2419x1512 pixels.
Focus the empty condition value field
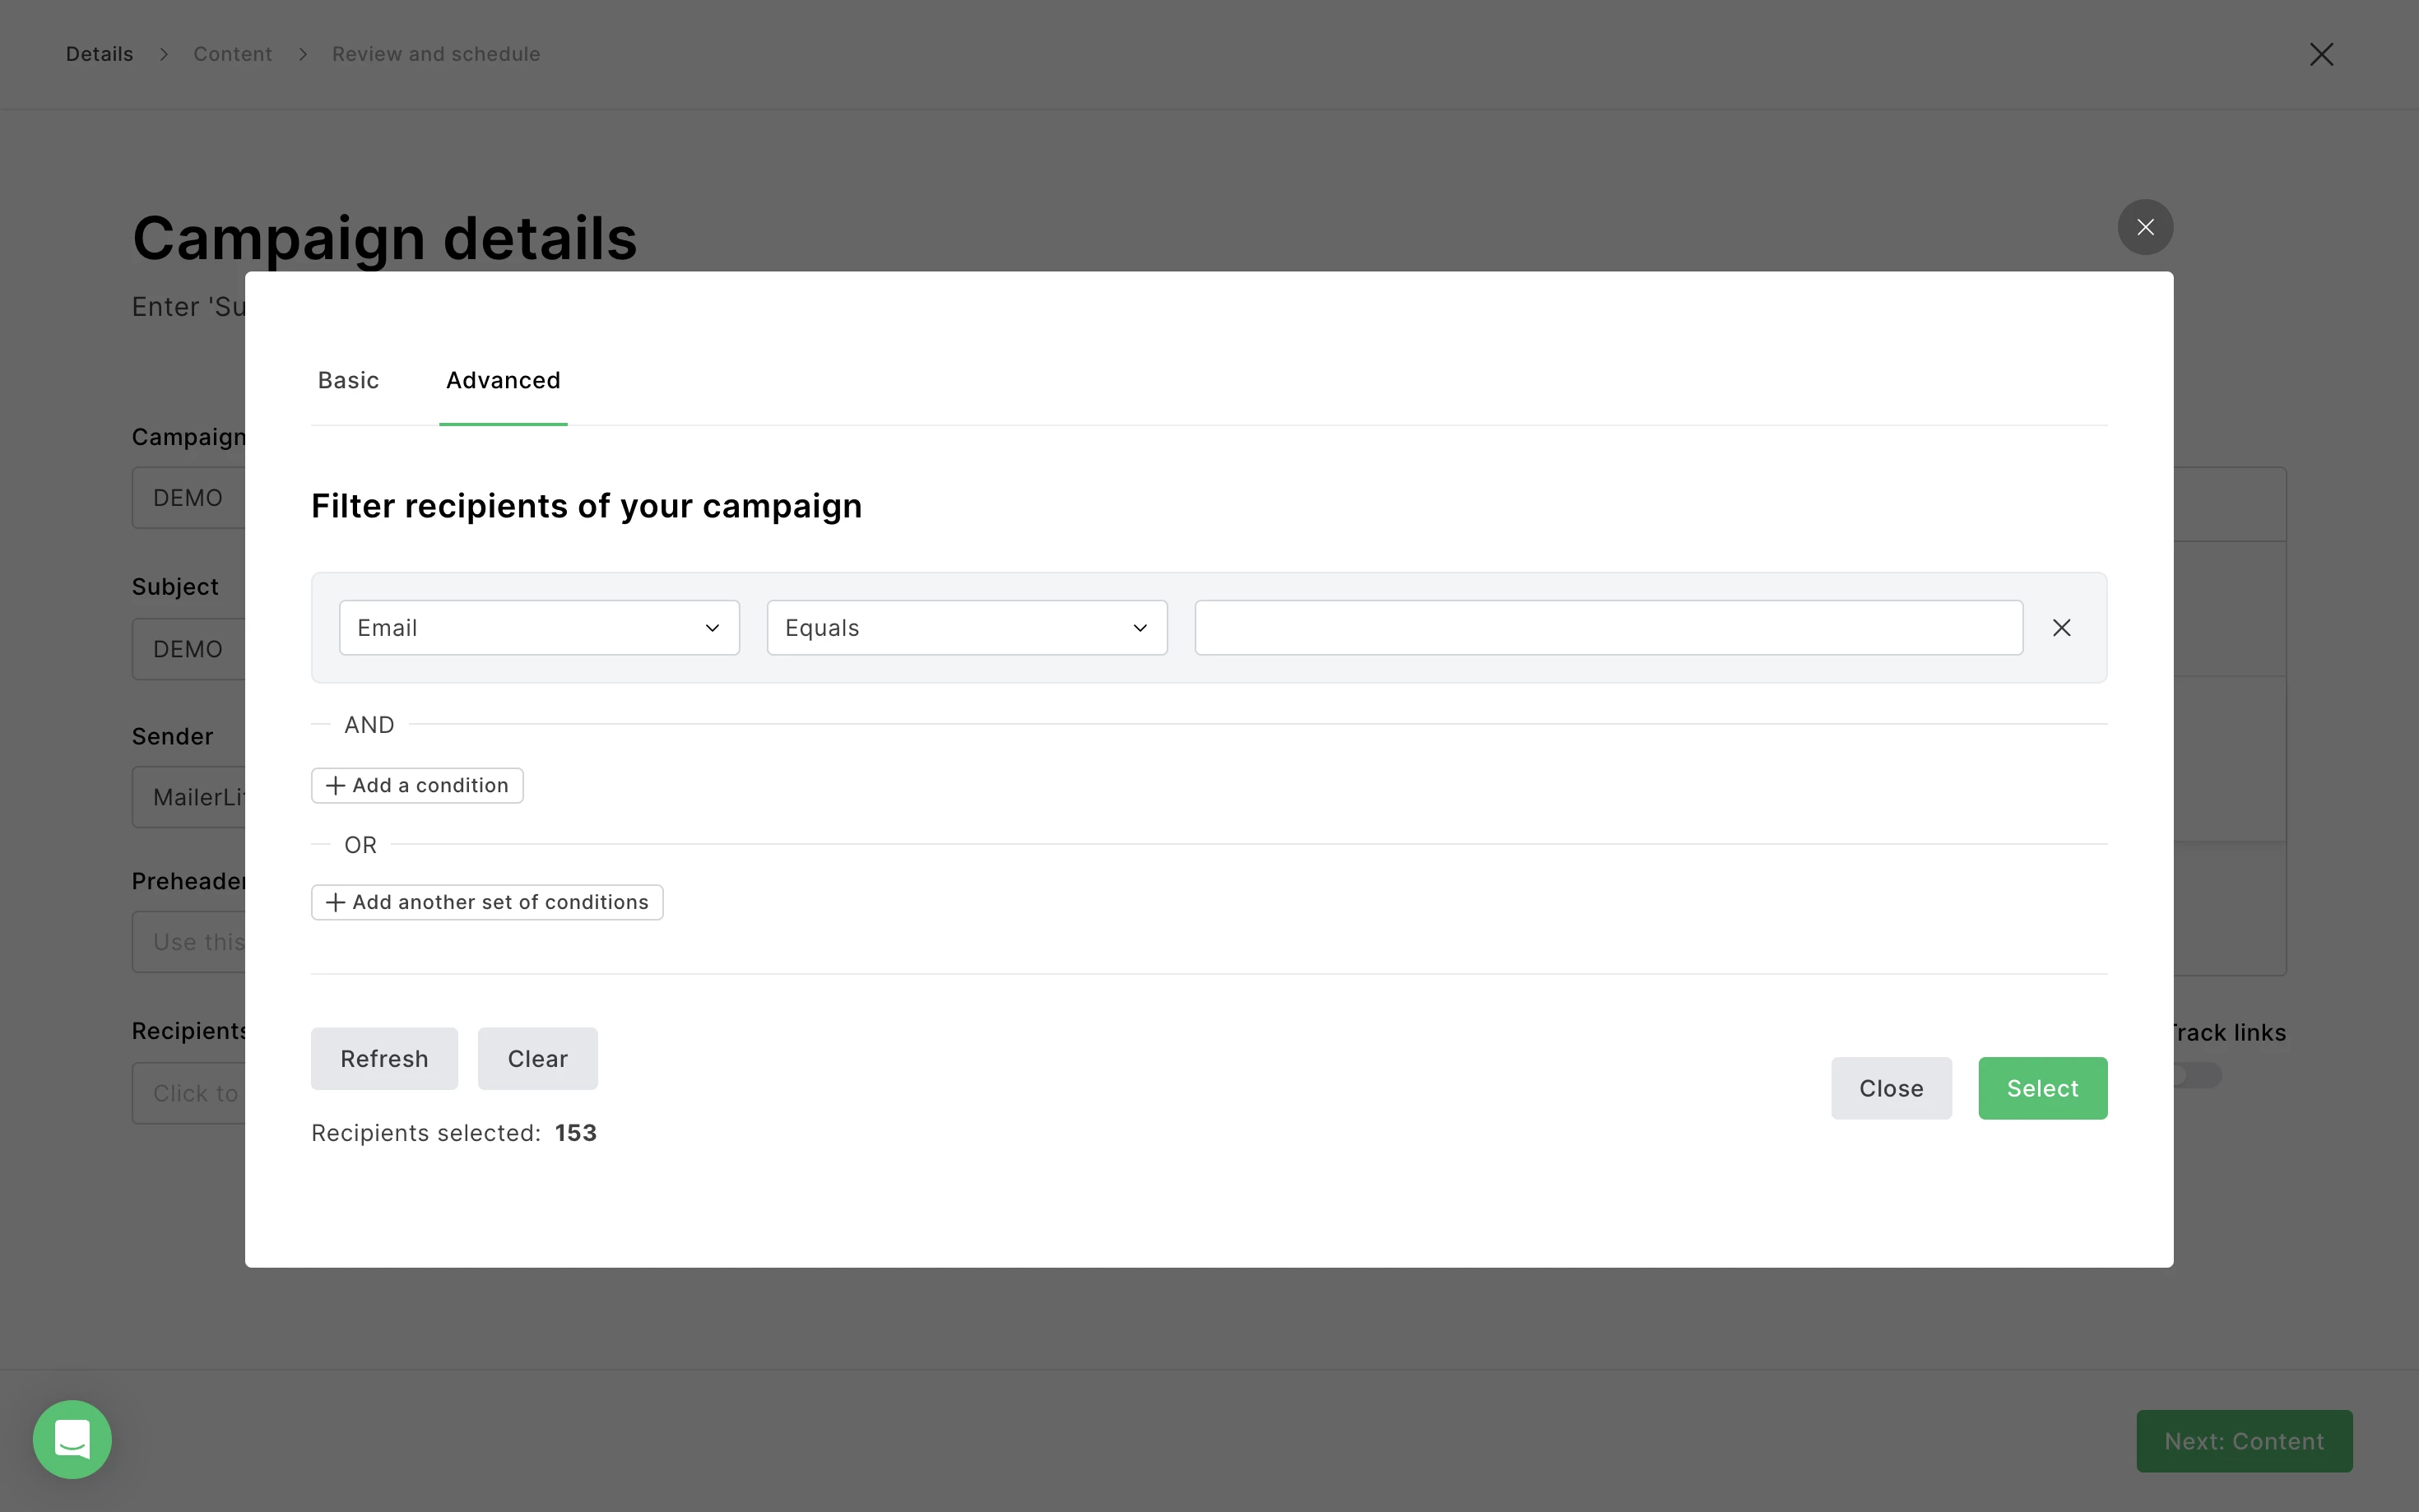[x=1608, y=628]
